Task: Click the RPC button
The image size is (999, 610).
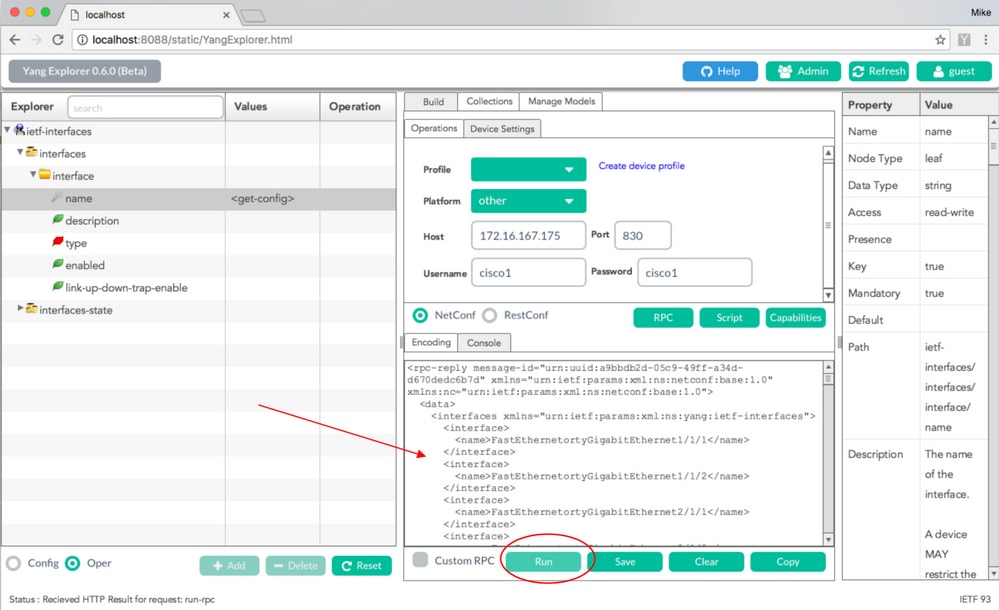Action: pos(663,317)
